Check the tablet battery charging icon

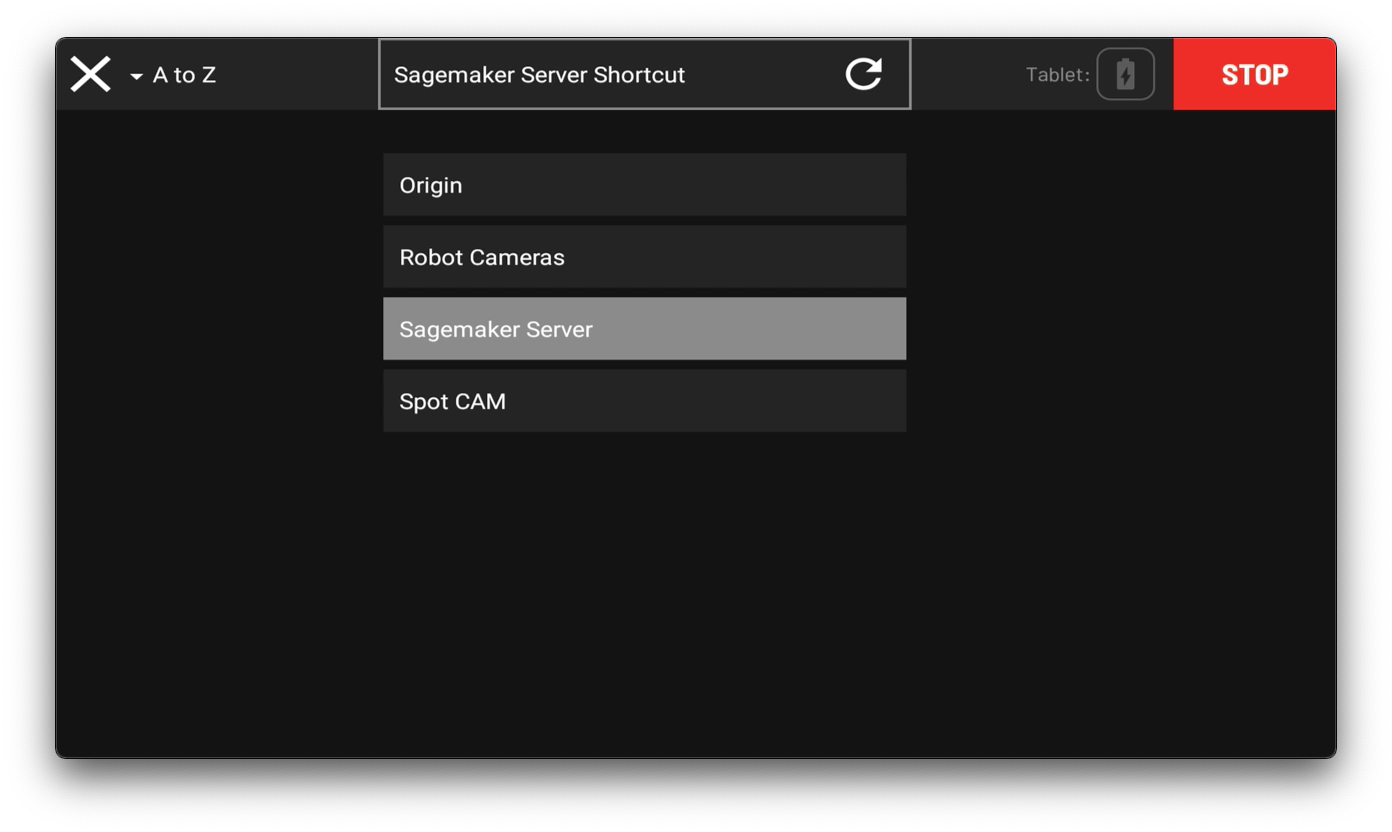pyautogui.click(x=1125, y=75)
